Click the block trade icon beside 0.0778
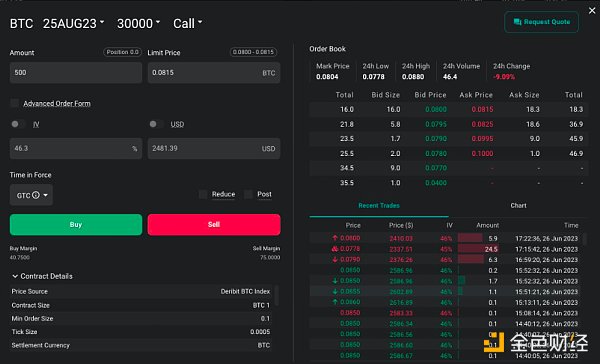 [x=335, y=249]
